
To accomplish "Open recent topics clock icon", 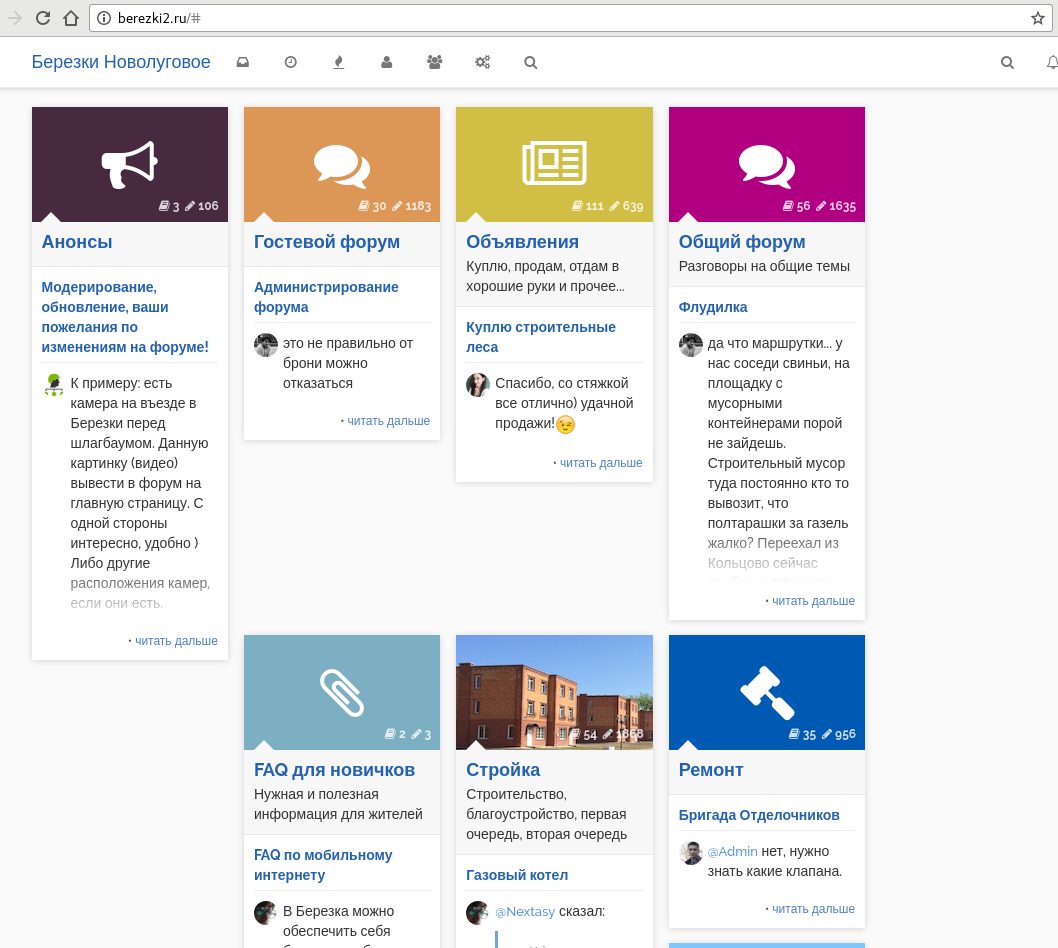I will 291,62.
